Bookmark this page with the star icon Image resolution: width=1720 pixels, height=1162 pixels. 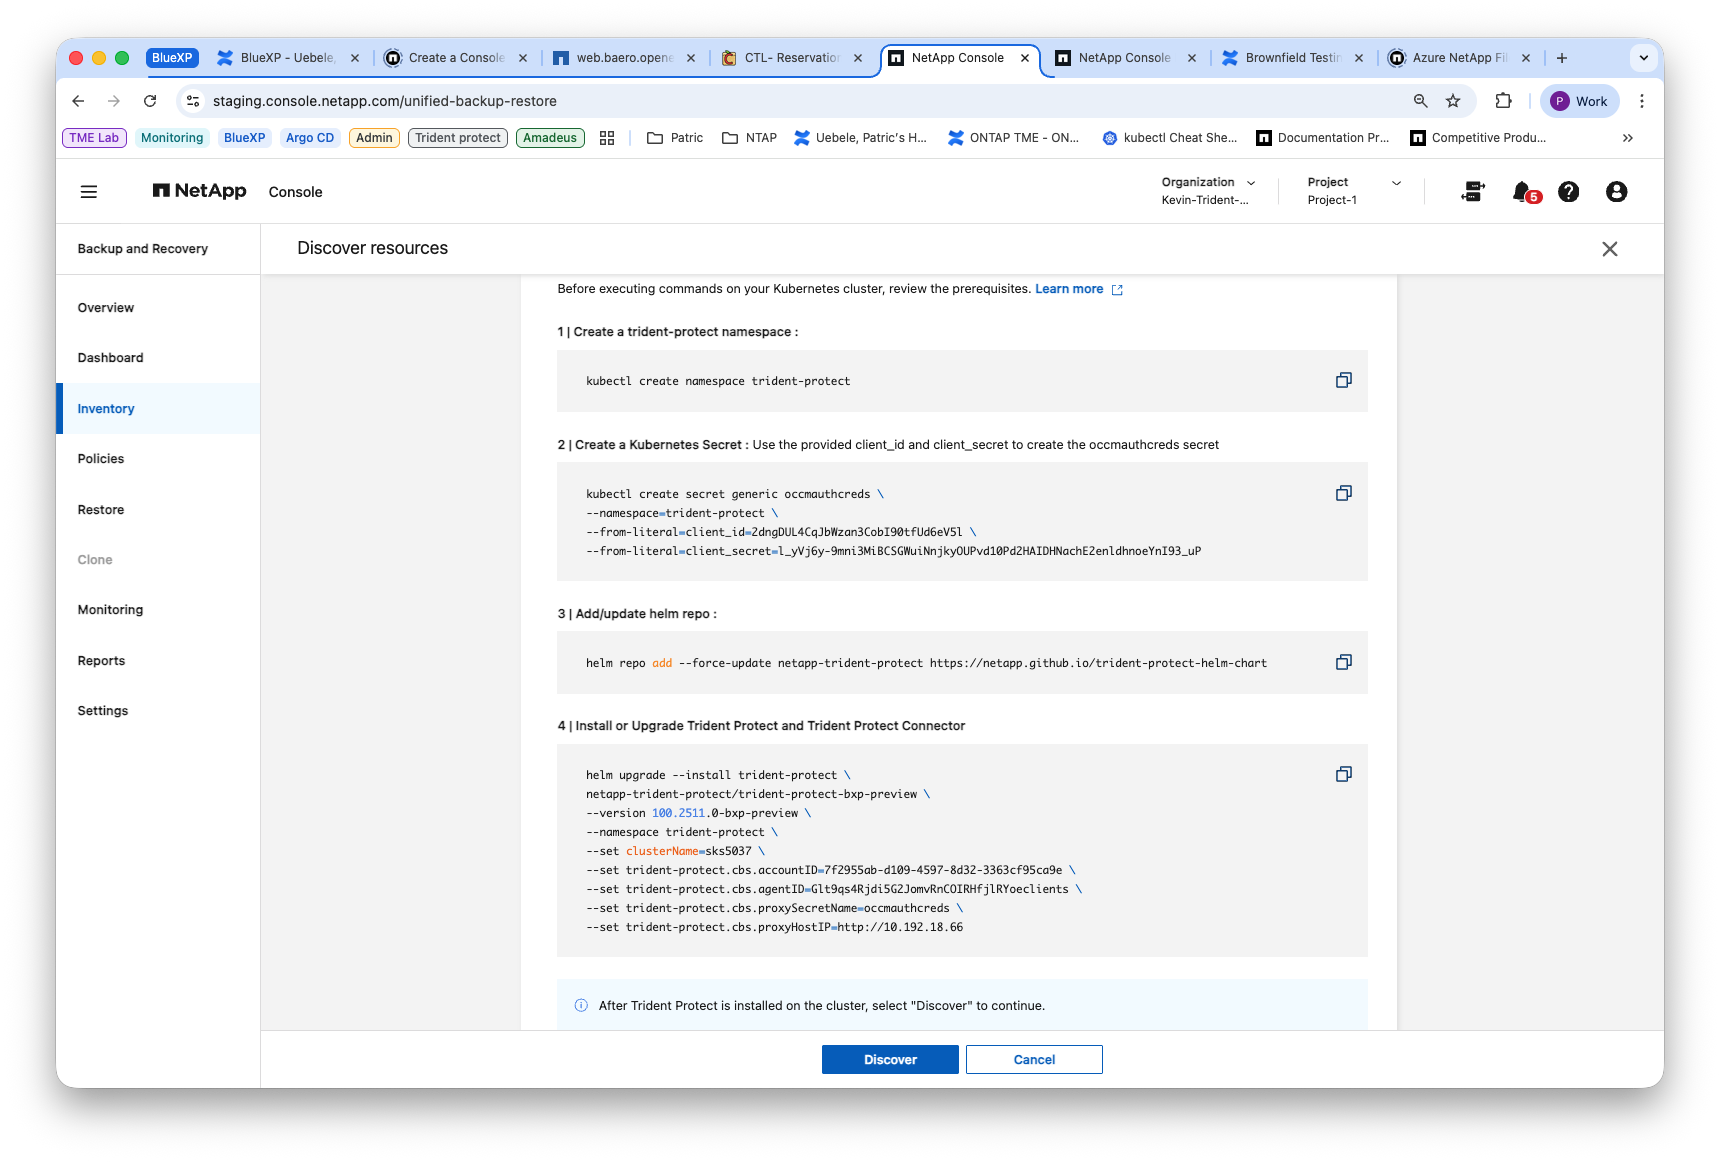[x=1453, y=101]
